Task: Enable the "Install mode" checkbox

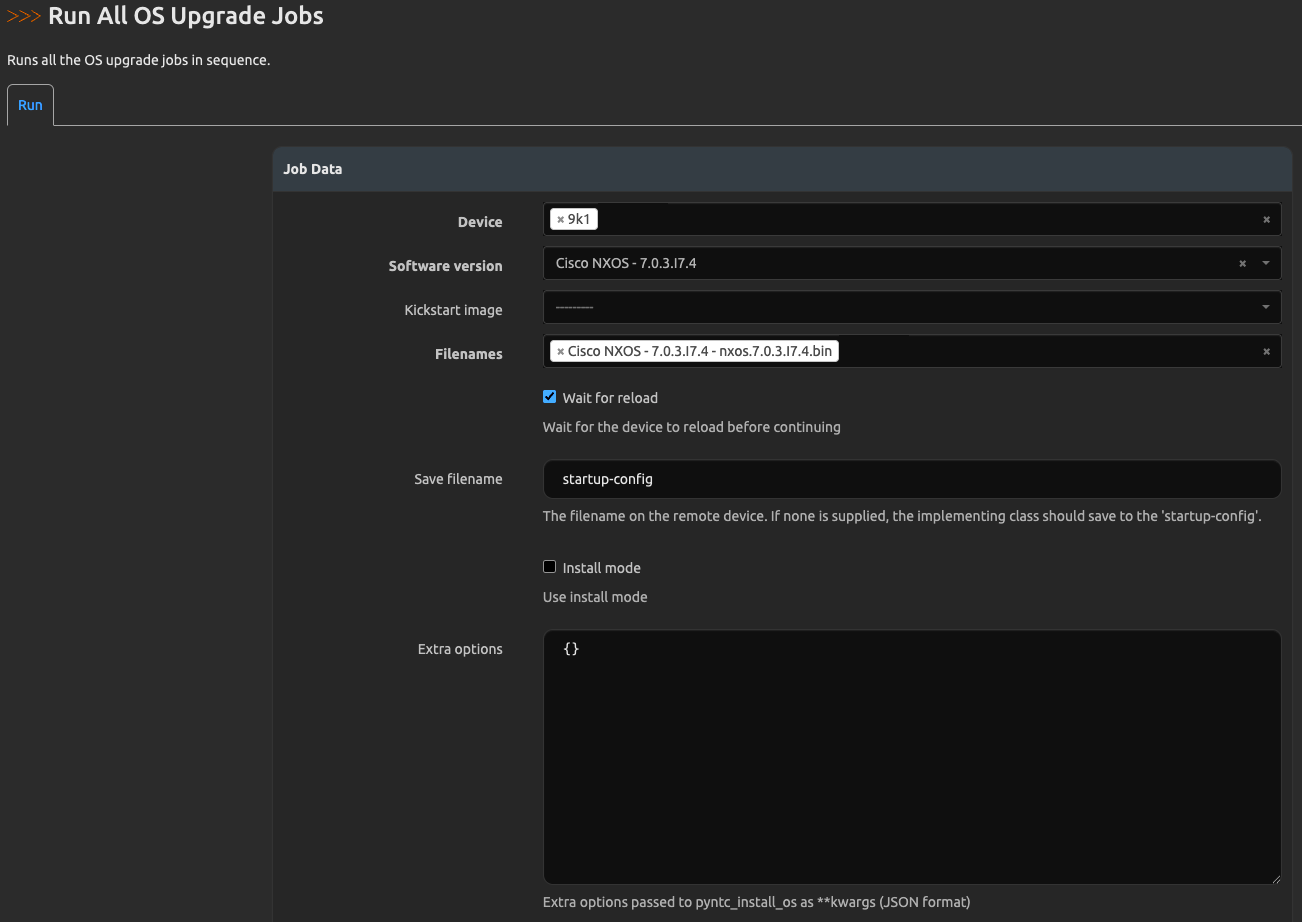Action: pos(549,566)
